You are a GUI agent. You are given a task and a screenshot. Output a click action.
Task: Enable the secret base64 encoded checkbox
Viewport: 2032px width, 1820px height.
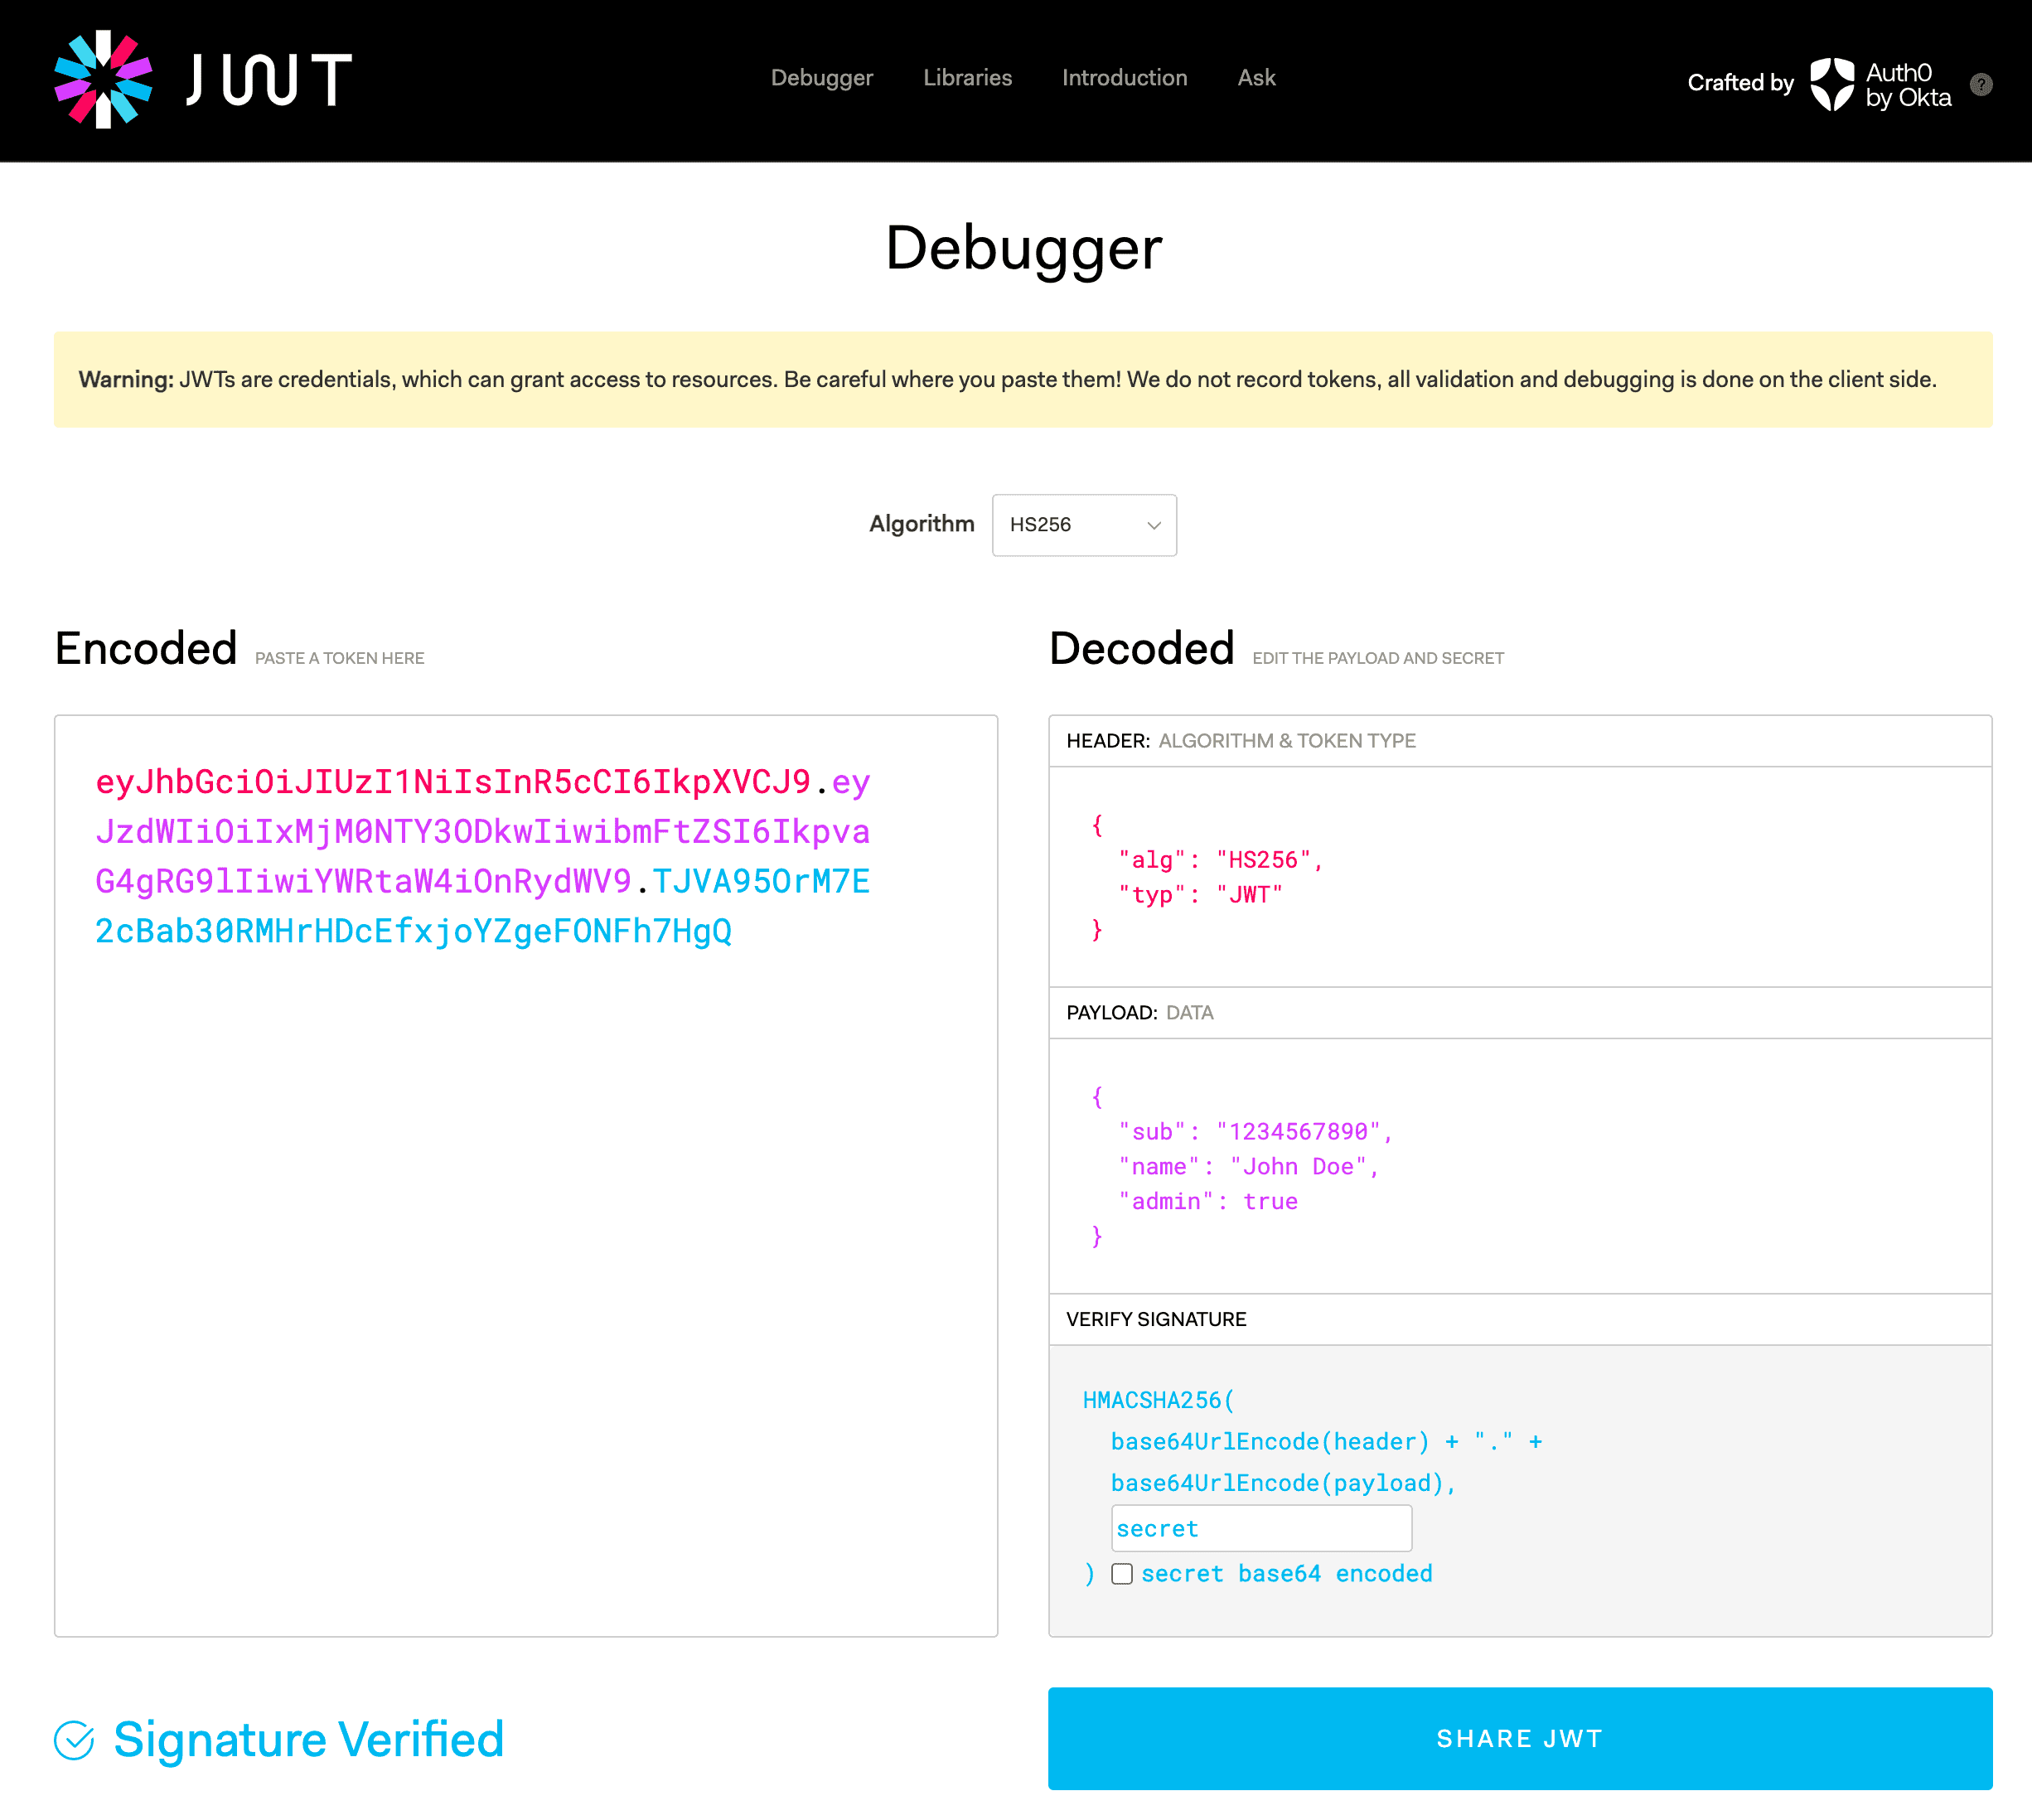coord(1122,1573)
